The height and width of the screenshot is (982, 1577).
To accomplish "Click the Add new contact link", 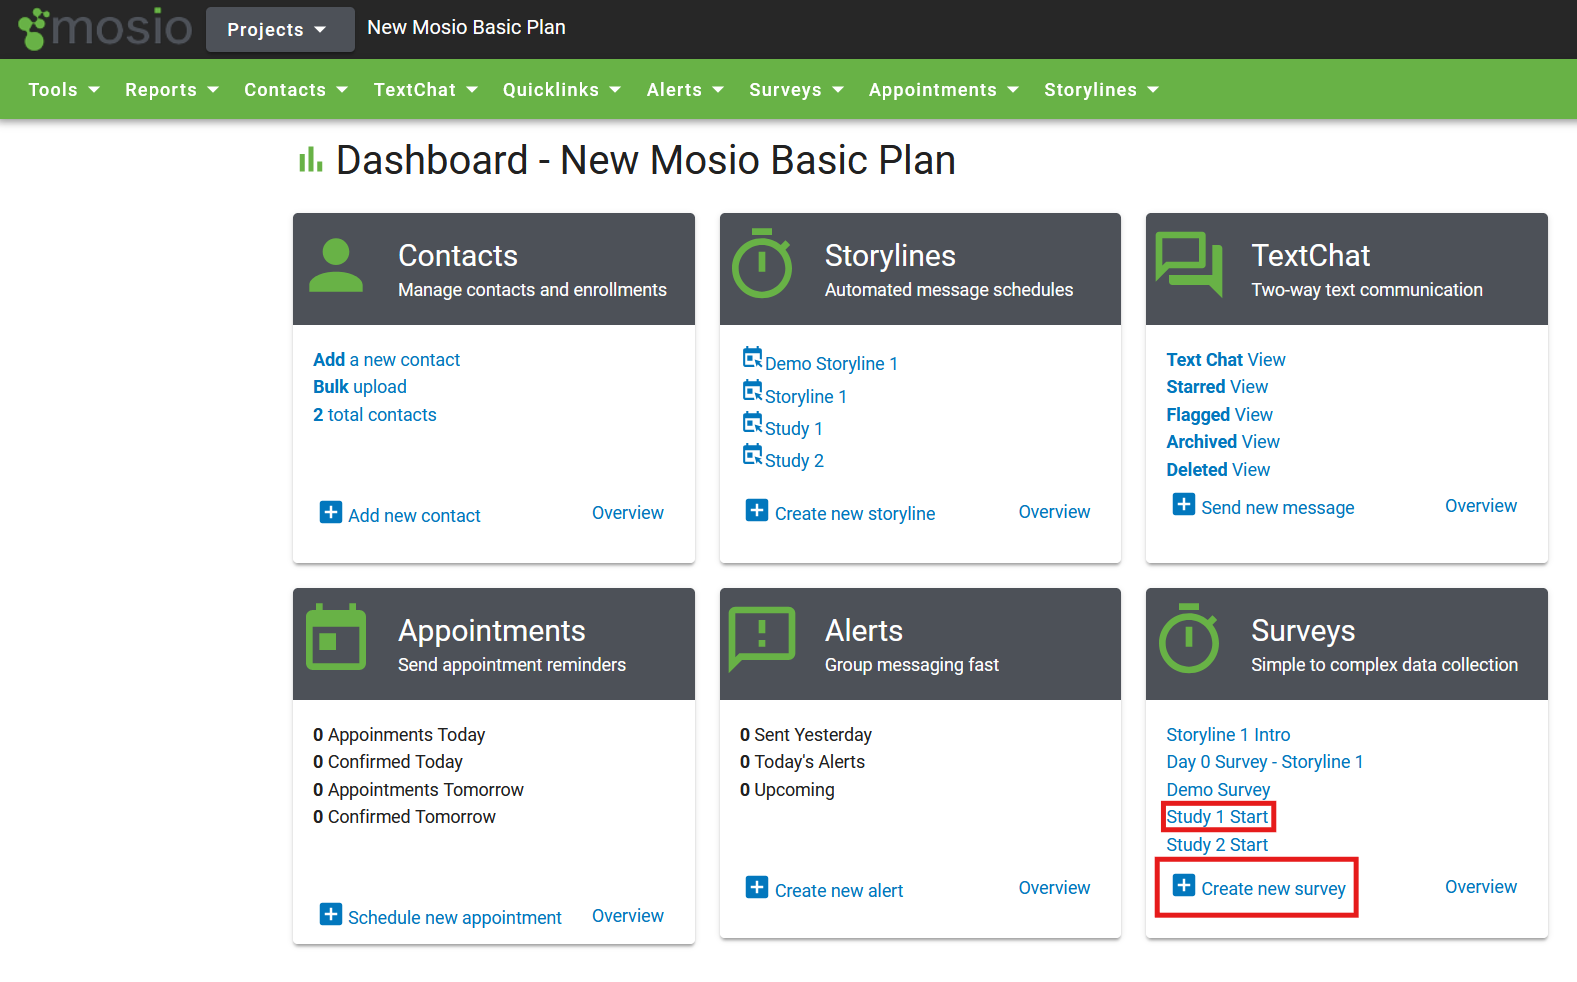I will 414,516.
